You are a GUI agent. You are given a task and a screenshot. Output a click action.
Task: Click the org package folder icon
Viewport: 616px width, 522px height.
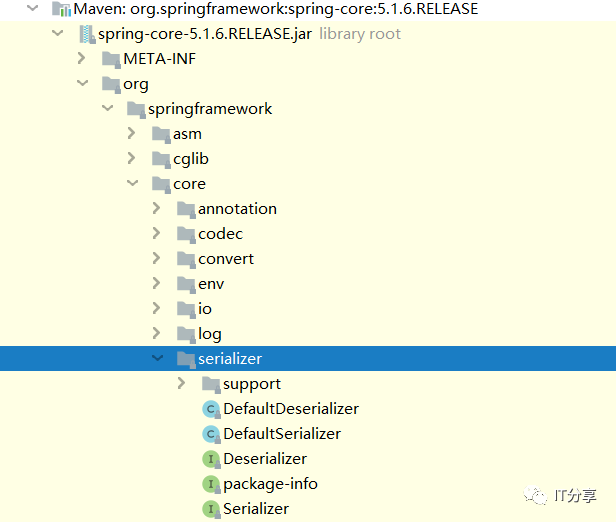click(x=111, y=84)
